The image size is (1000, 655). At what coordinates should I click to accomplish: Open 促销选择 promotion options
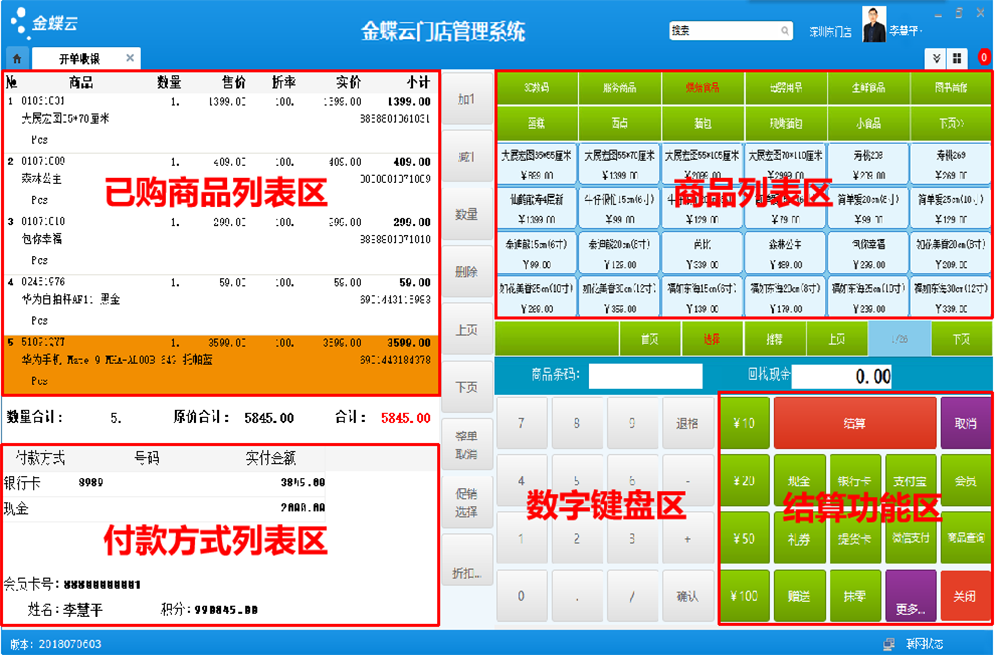click(x=467, y=503)
